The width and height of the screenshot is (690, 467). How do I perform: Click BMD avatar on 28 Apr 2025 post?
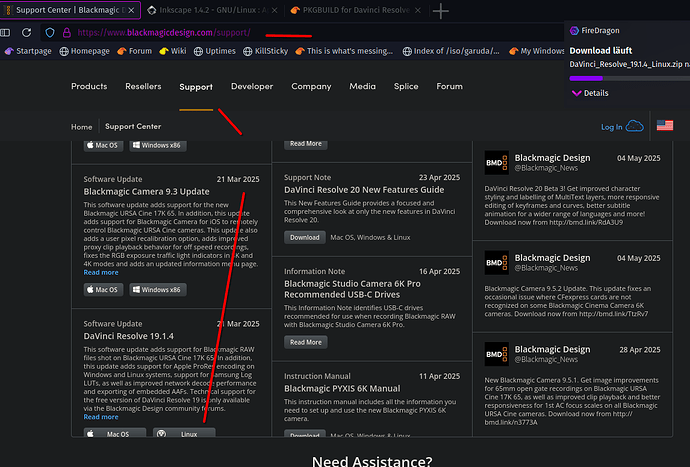click(x=496, y=354)
